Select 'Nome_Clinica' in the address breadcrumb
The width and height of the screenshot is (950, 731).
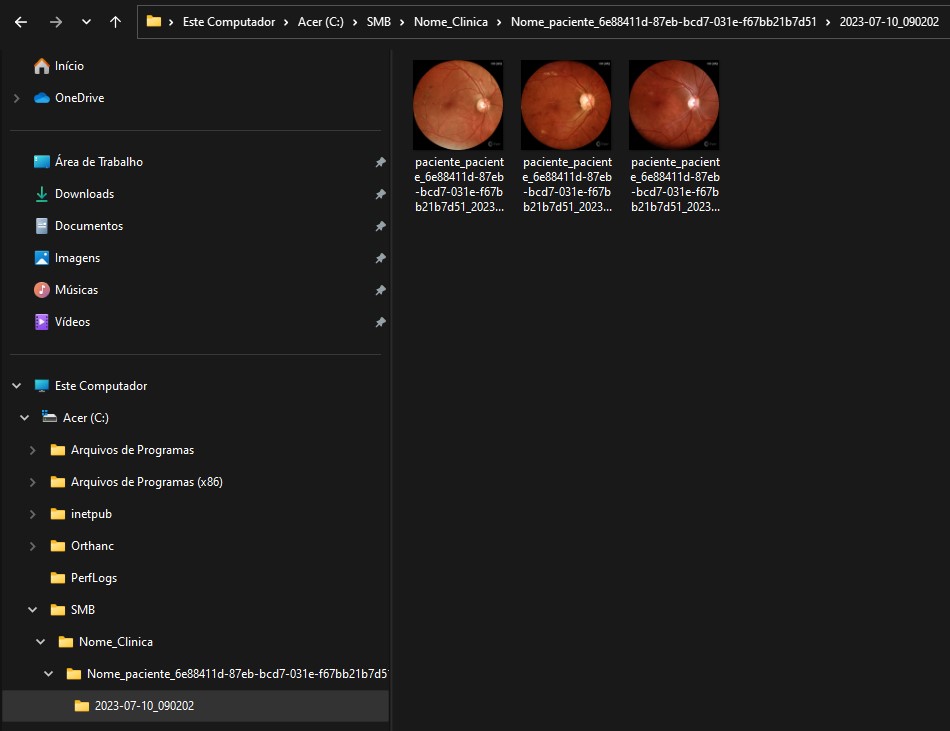click(451, 22)
